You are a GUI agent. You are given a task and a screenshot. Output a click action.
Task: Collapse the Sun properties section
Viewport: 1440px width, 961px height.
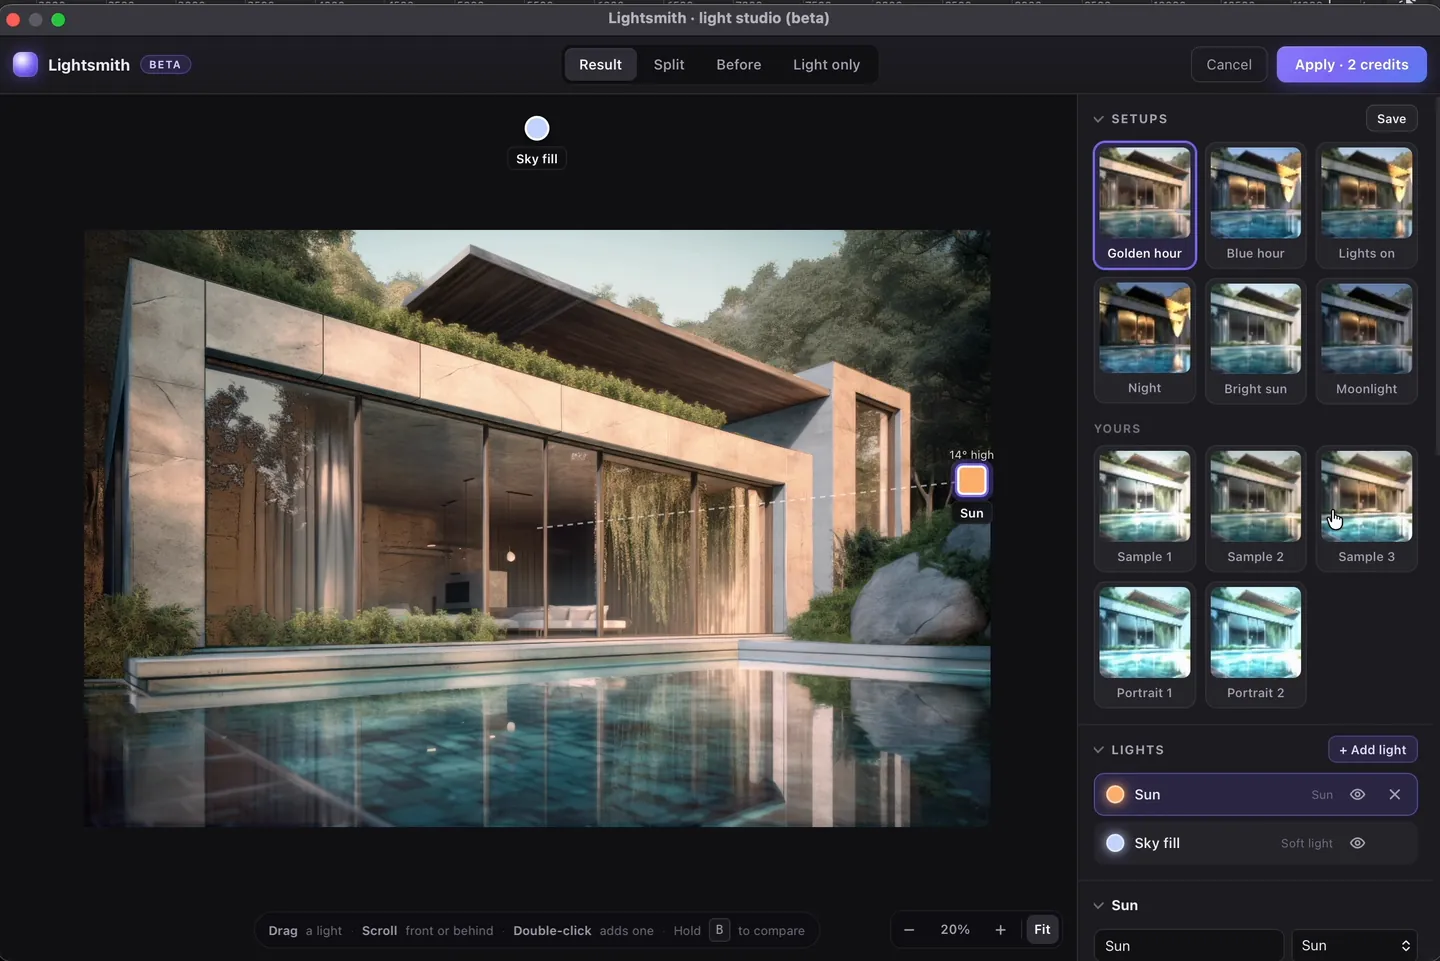[x=1099, y=905]
